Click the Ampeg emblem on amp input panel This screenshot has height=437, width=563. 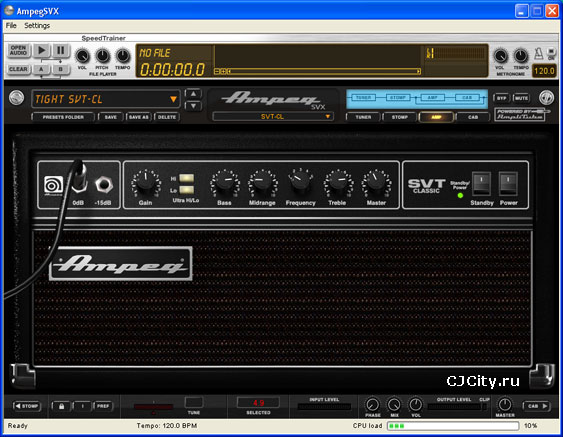(53, 185)
